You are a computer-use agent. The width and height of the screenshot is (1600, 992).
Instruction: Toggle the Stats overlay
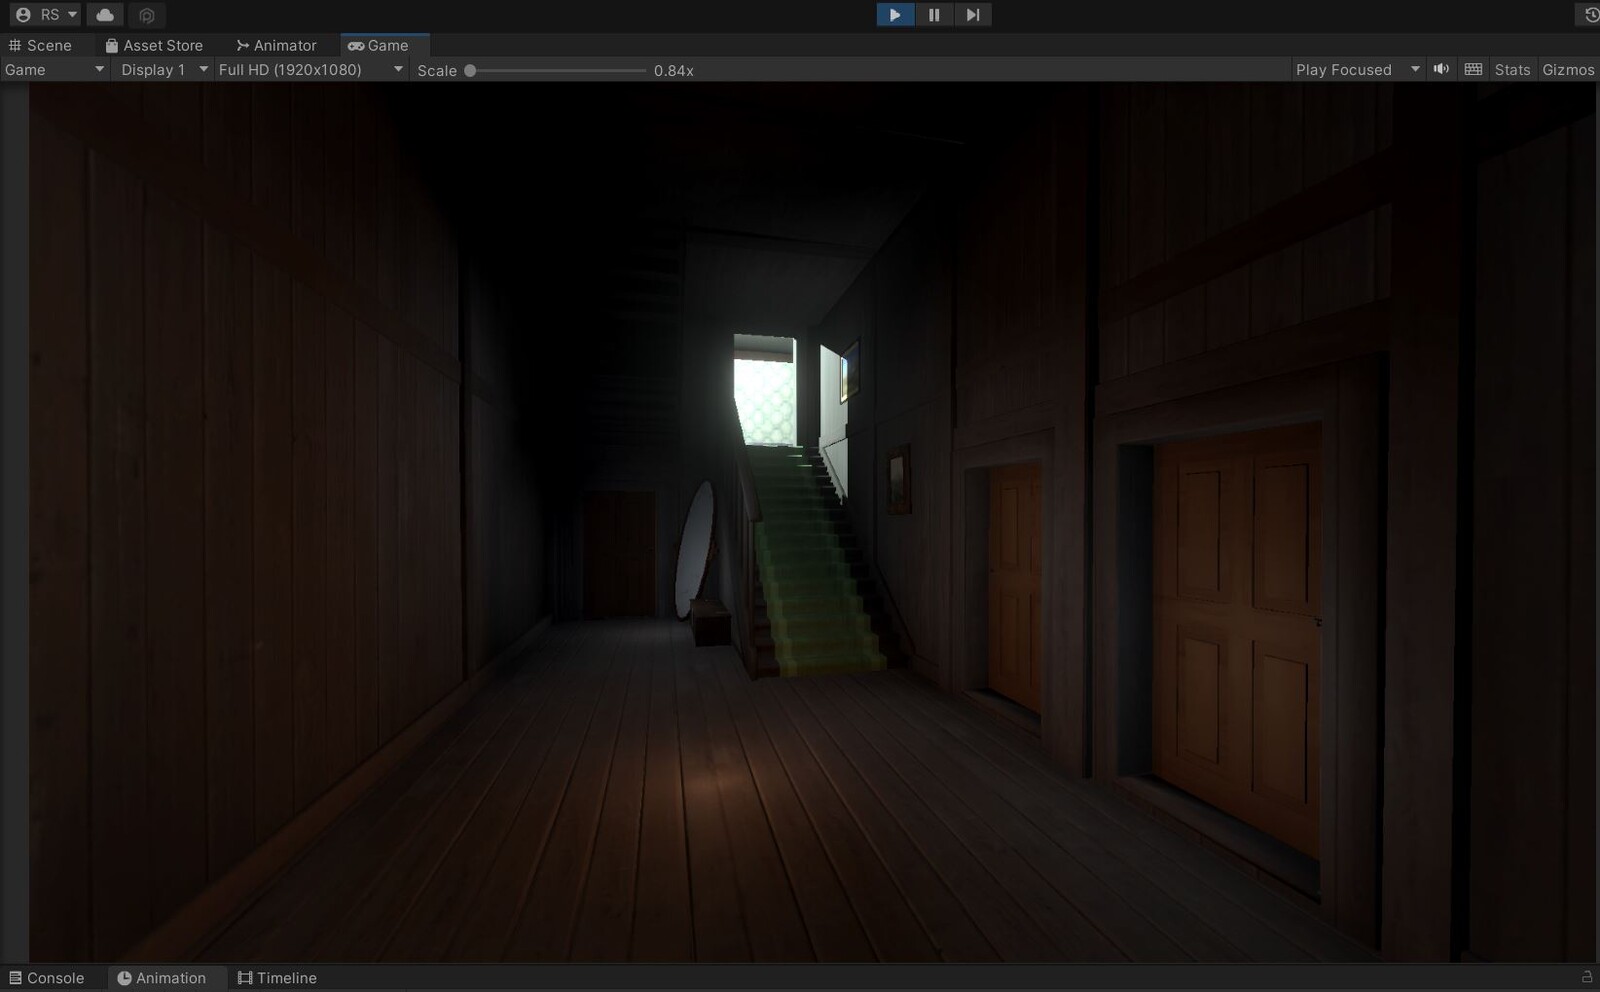1512,70
